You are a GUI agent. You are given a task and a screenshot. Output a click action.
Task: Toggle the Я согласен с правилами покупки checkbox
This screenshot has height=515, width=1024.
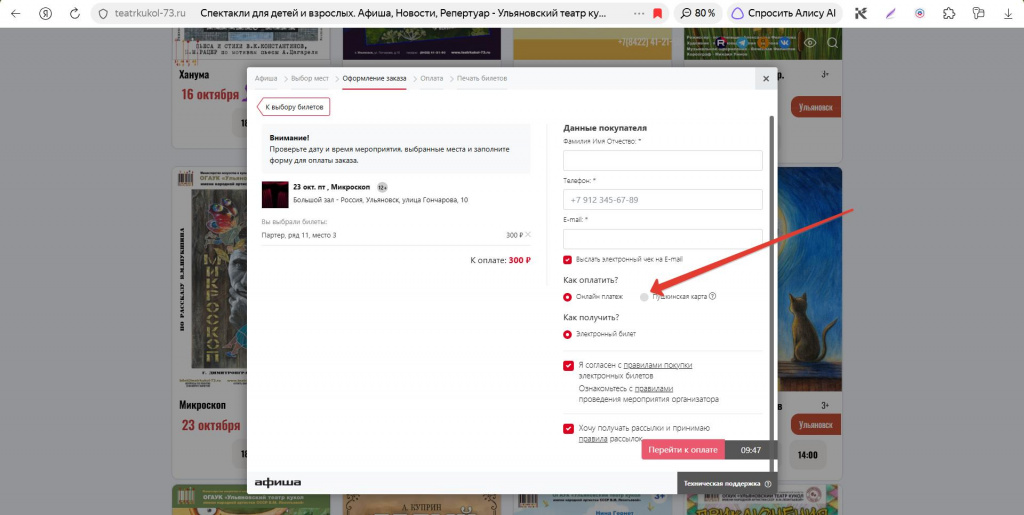[568, 366]
